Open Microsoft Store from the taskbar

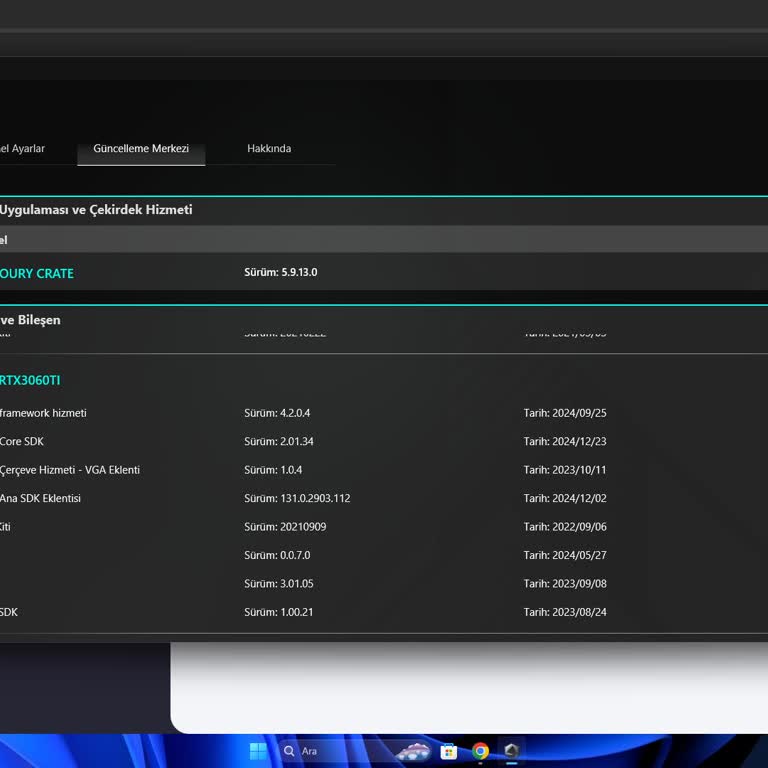448,751
